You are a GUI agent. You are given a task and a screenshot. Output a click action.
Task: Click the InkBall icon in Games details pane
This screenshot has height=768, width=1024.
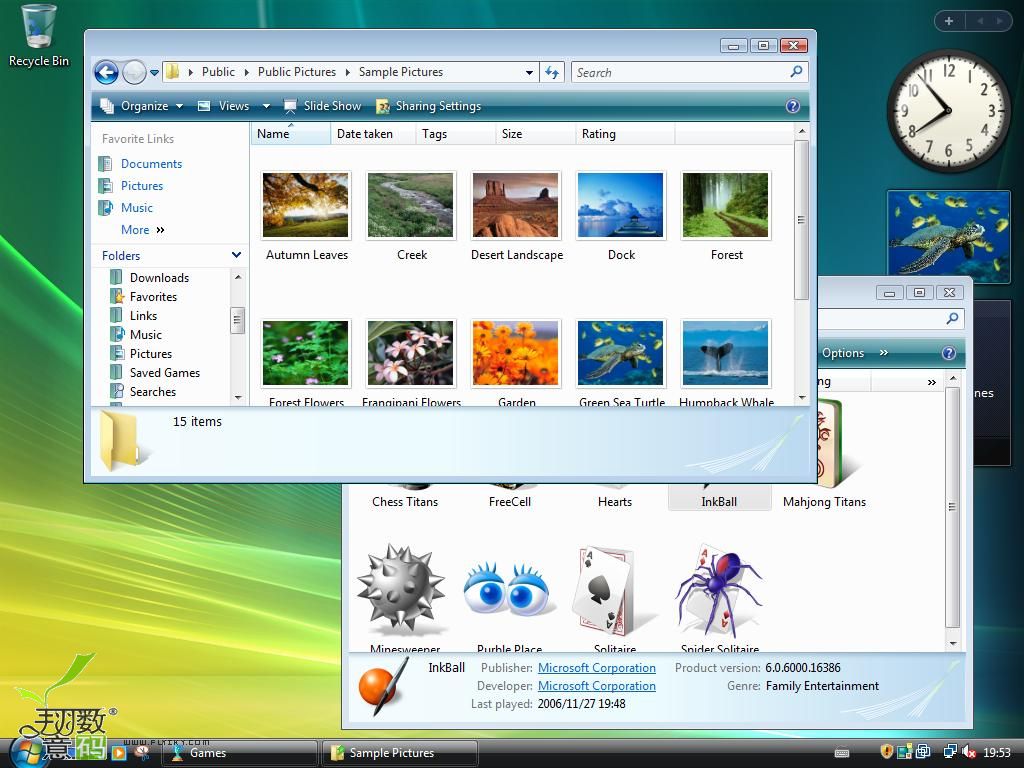pos(385,687)
